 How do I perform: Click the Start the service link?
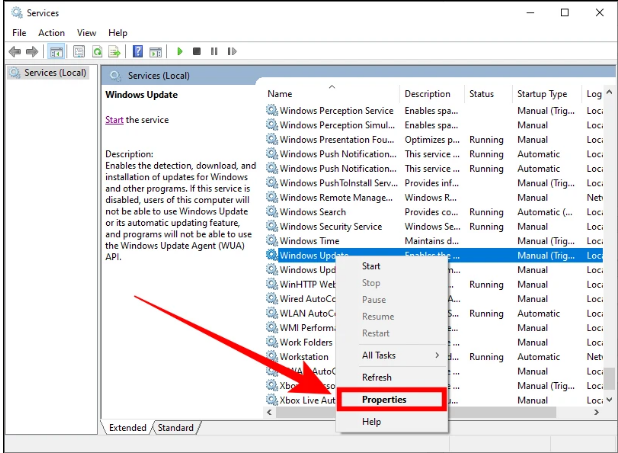114,120
